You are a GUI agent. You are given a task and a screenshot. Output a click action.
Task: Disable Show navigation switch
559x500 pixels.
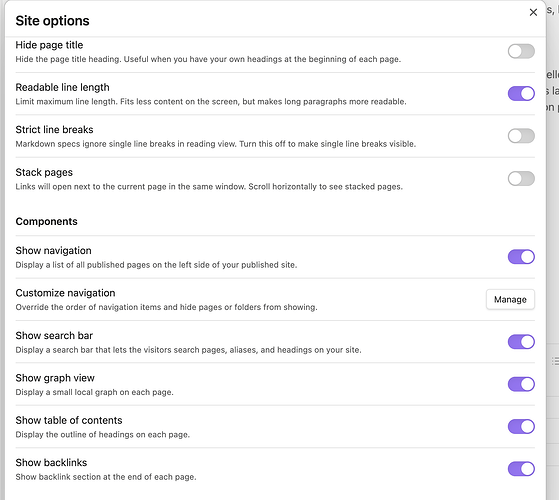(x=521, y=257)
